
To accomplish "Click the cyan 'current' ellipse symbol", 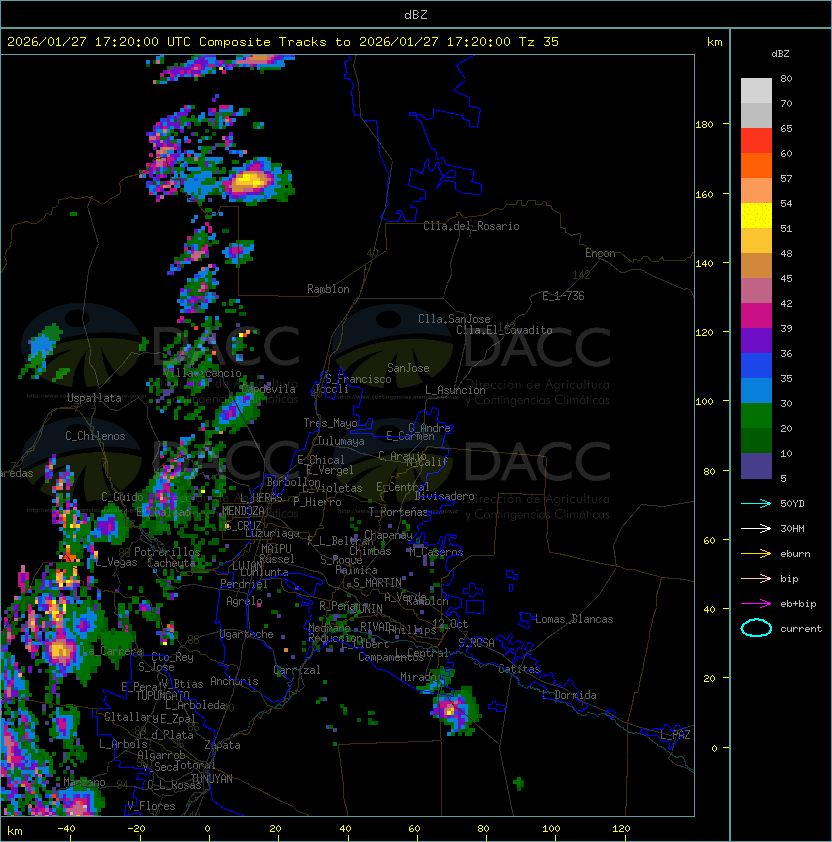I will click(756, 628).
